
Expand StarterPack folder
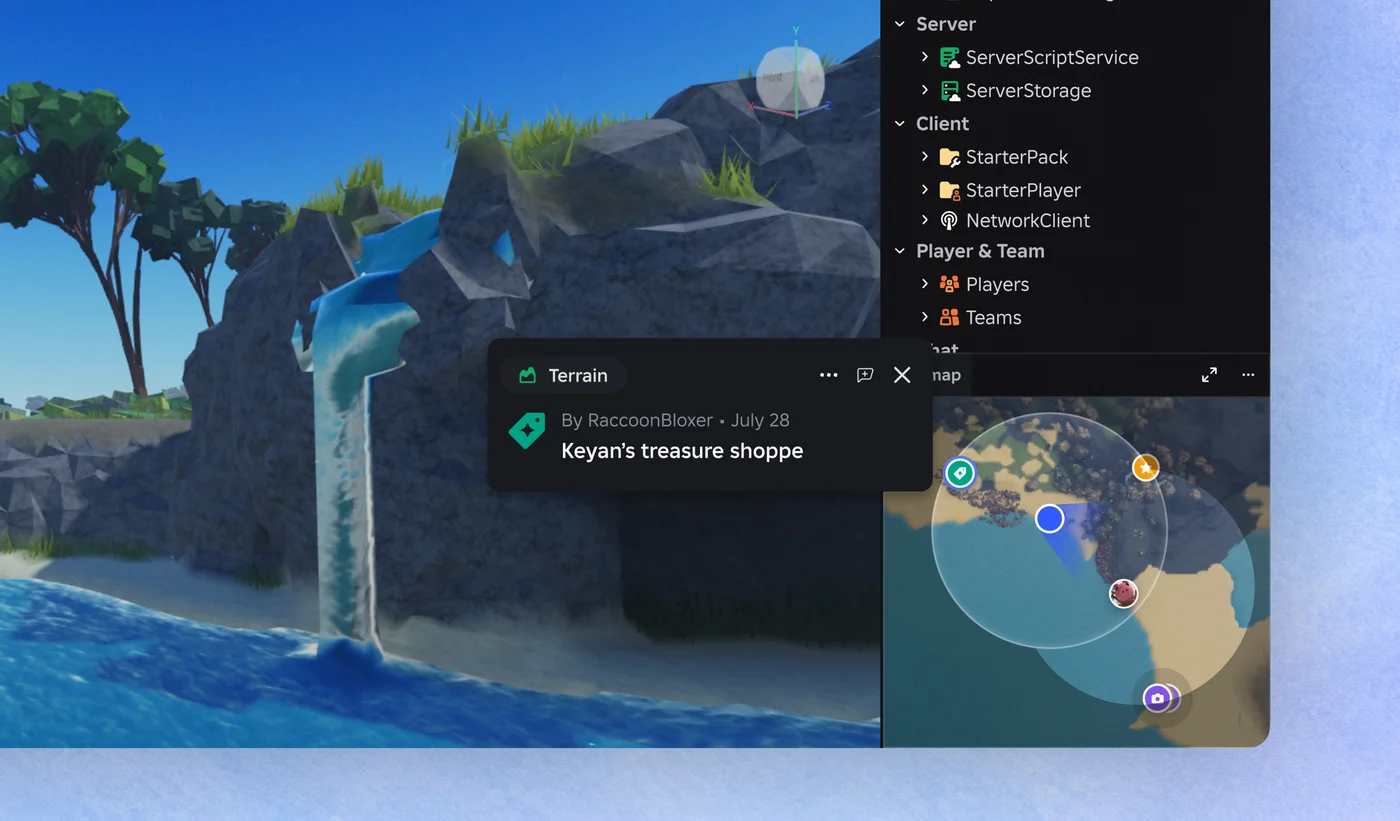pyautogui.click(x=925, y=156)
